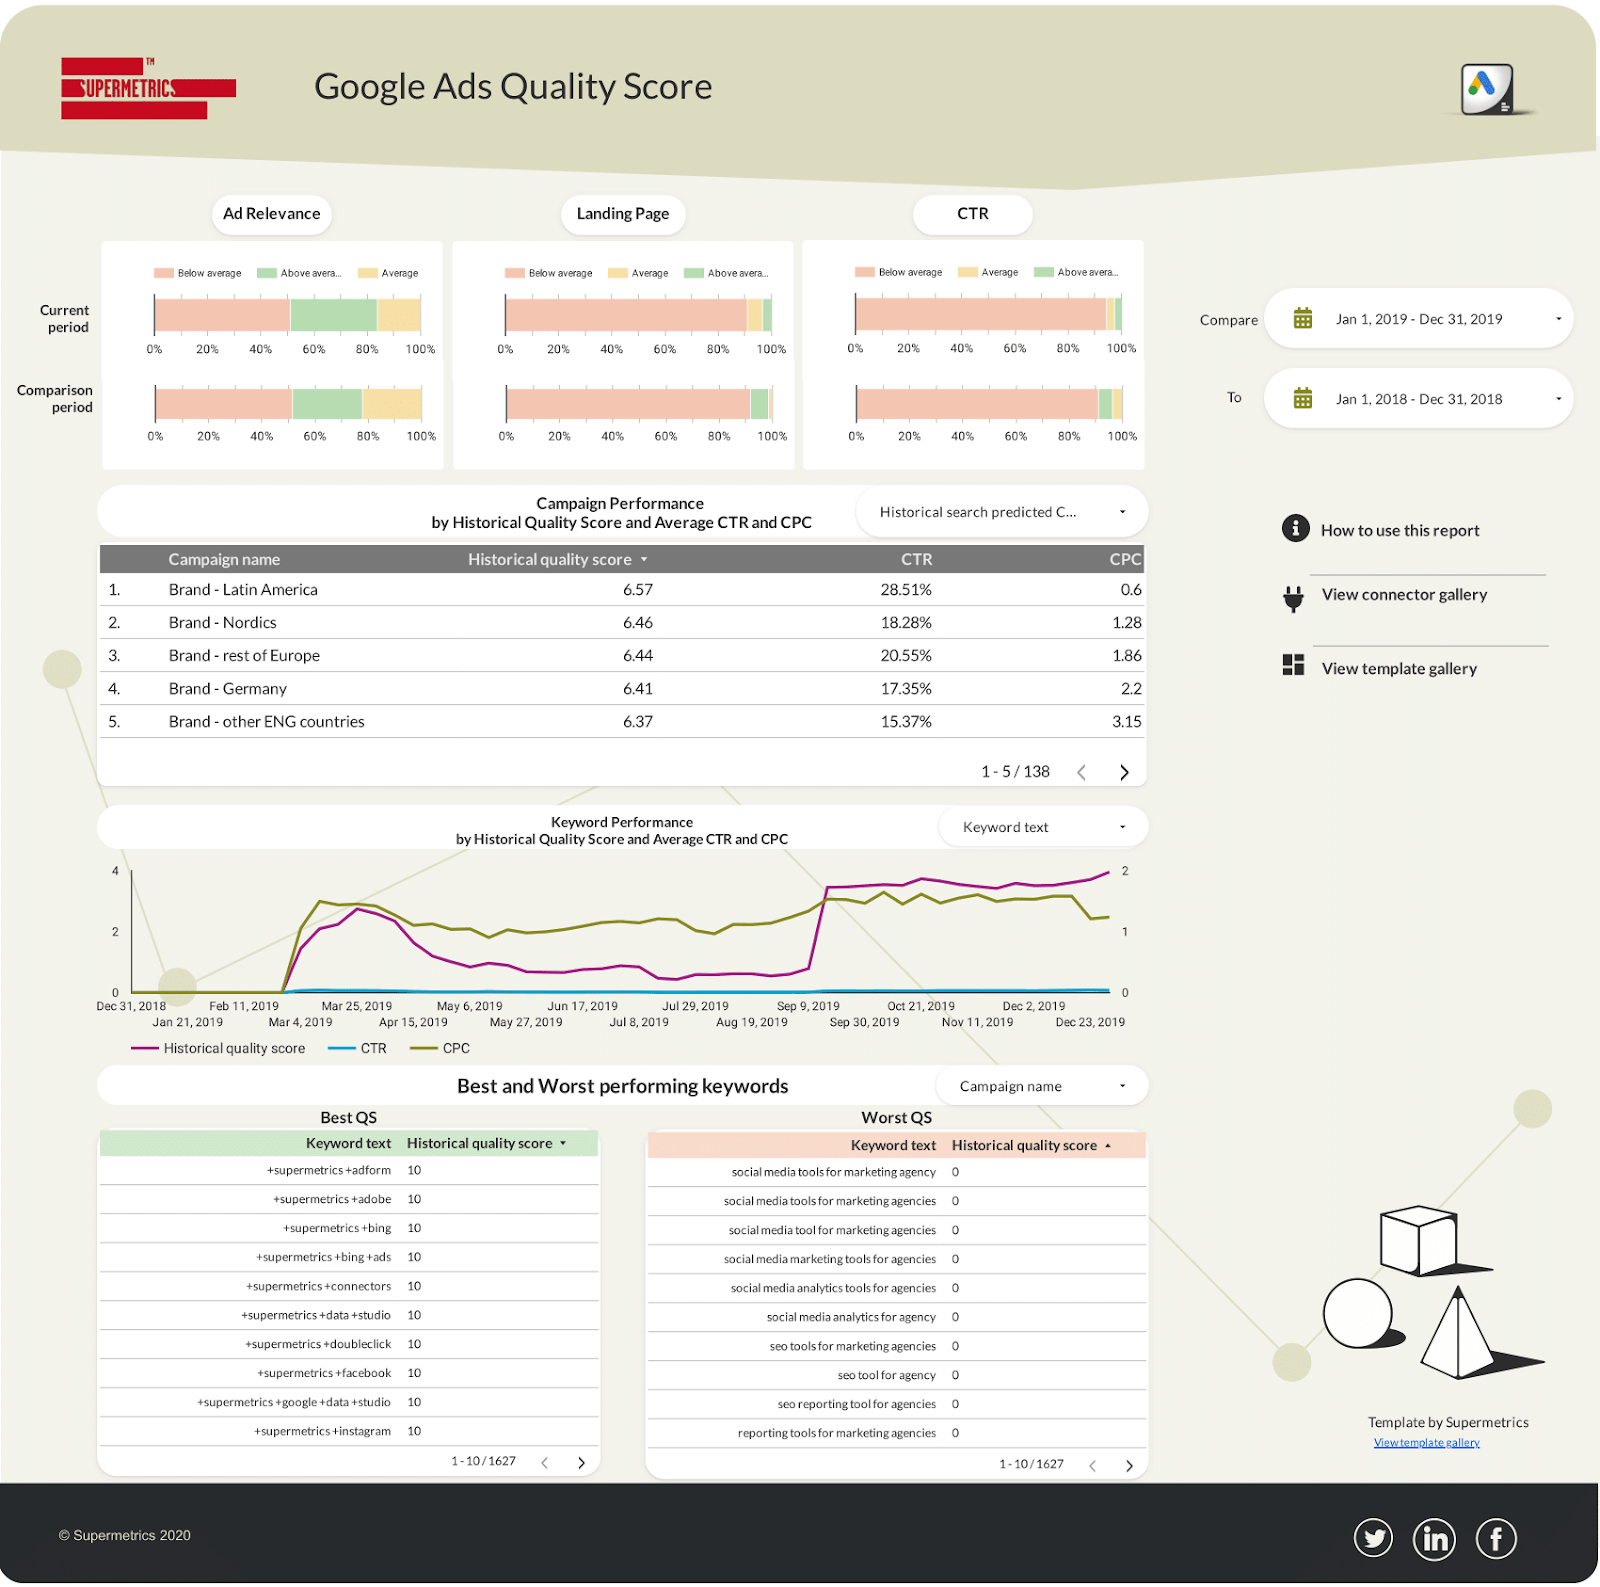Click Below average swatch in Ad Relevance legend
The width and height of the screenshot is (1600, 1587).
(x=164, y=273)
